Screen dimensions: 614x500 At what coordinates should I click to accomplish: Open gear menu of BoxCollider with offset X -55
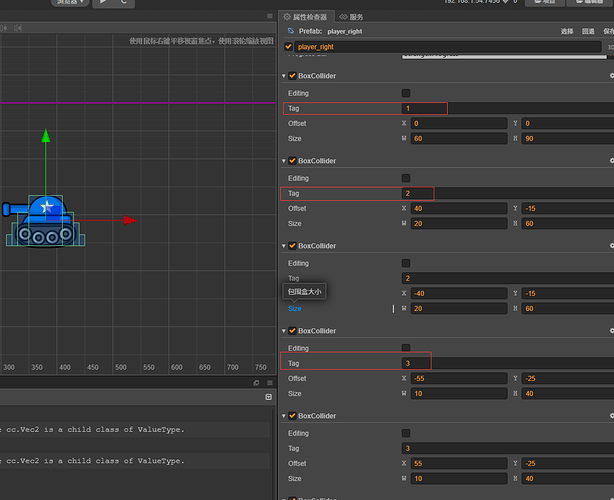[x=611, y=330]
